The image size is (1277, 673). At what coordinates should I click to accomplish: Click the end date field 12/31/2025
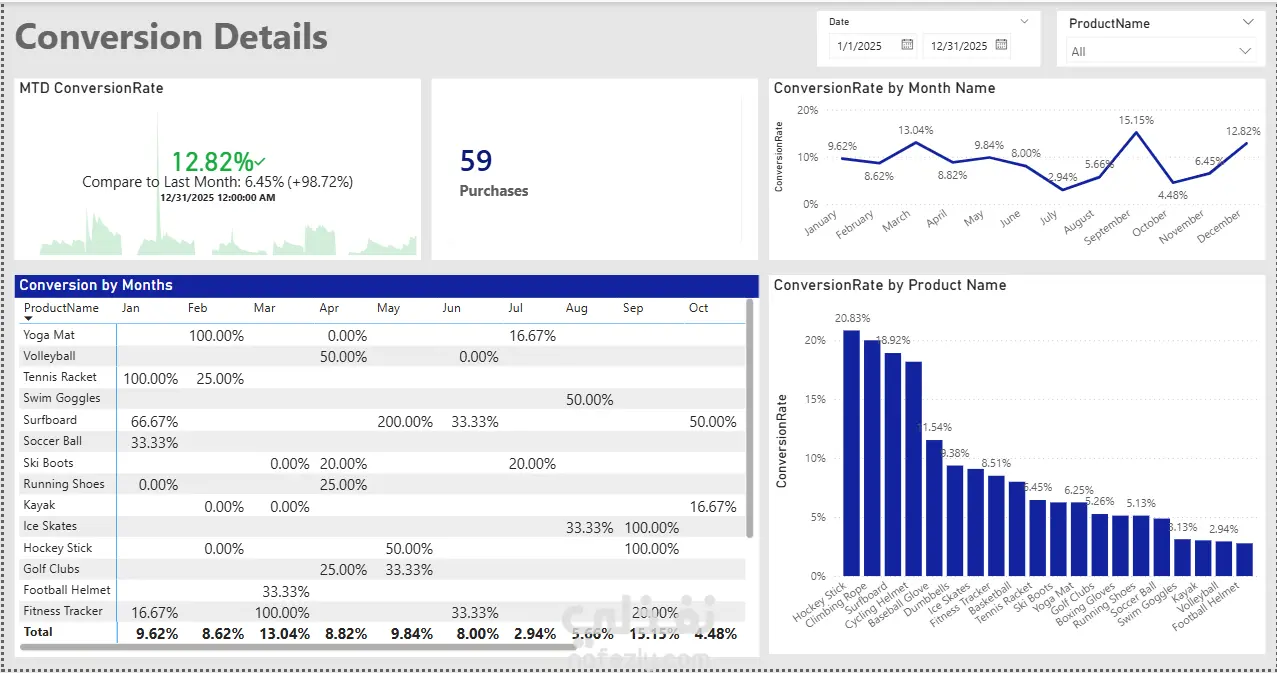[x=967, y=46]
